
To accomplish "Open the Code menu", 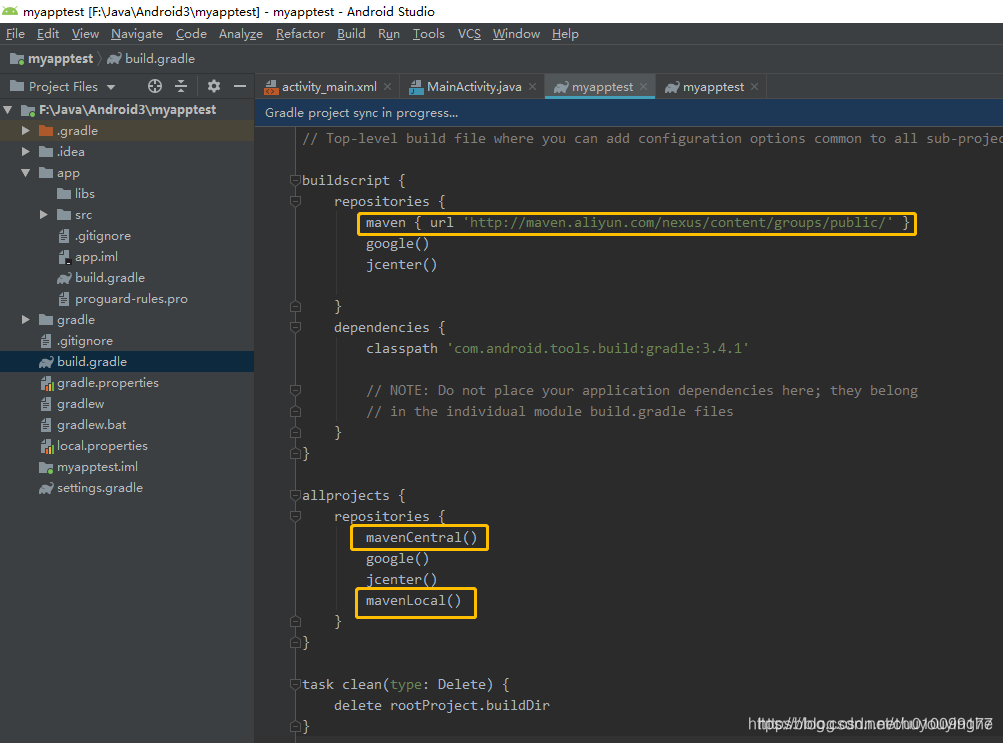I will [x=191, y=34].
